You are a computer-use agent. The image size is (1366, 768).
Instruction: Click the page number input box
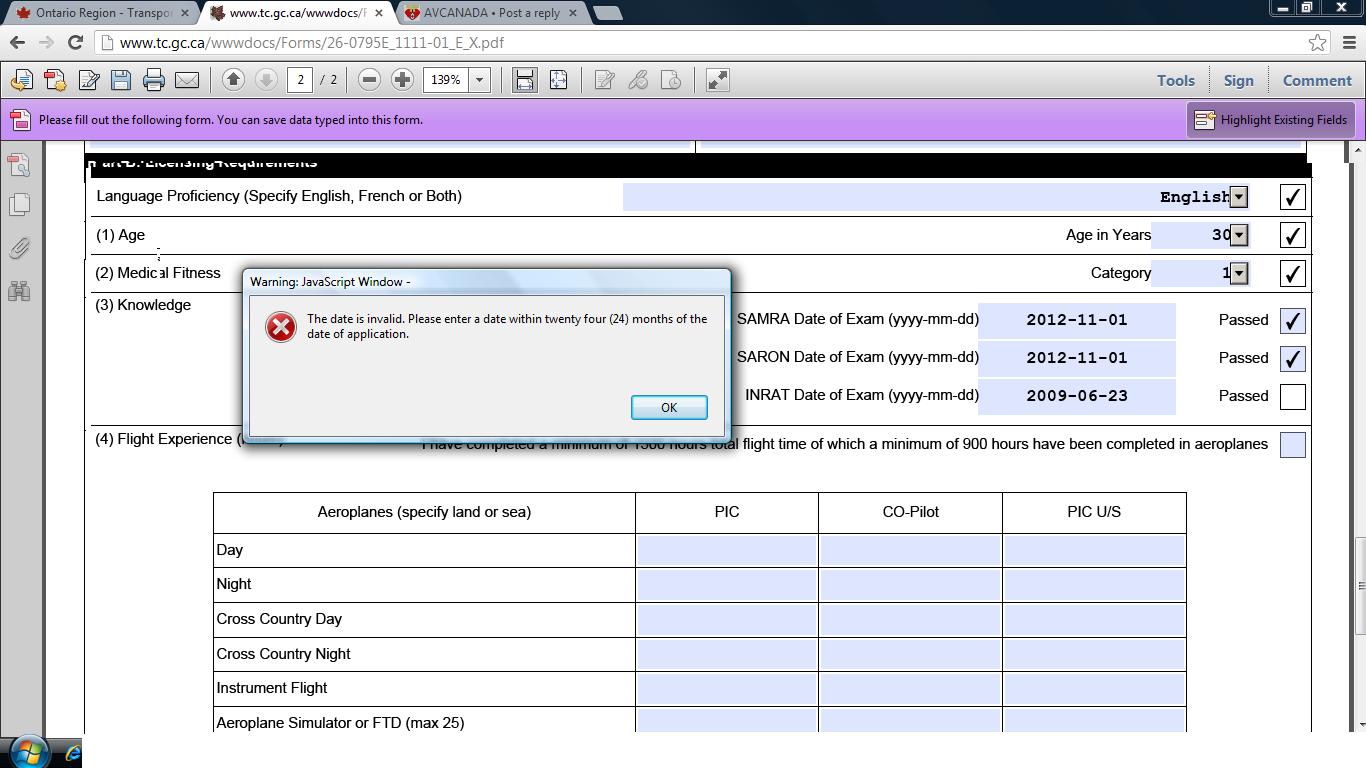(x=299, y=80)
